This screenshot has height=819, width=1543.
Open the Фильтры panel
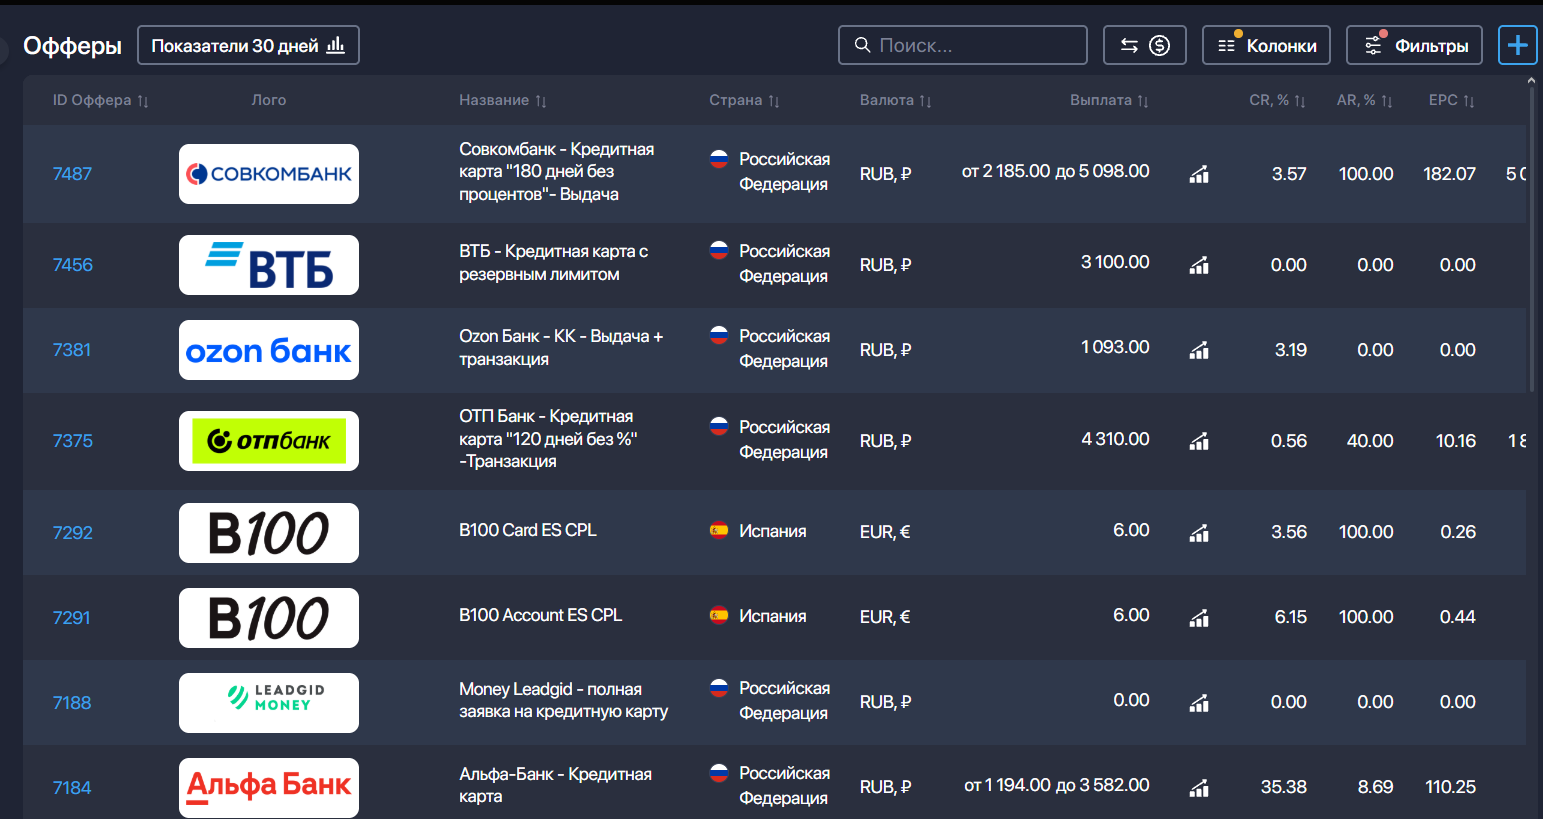pyautogui.click(x=1414, y=45)
